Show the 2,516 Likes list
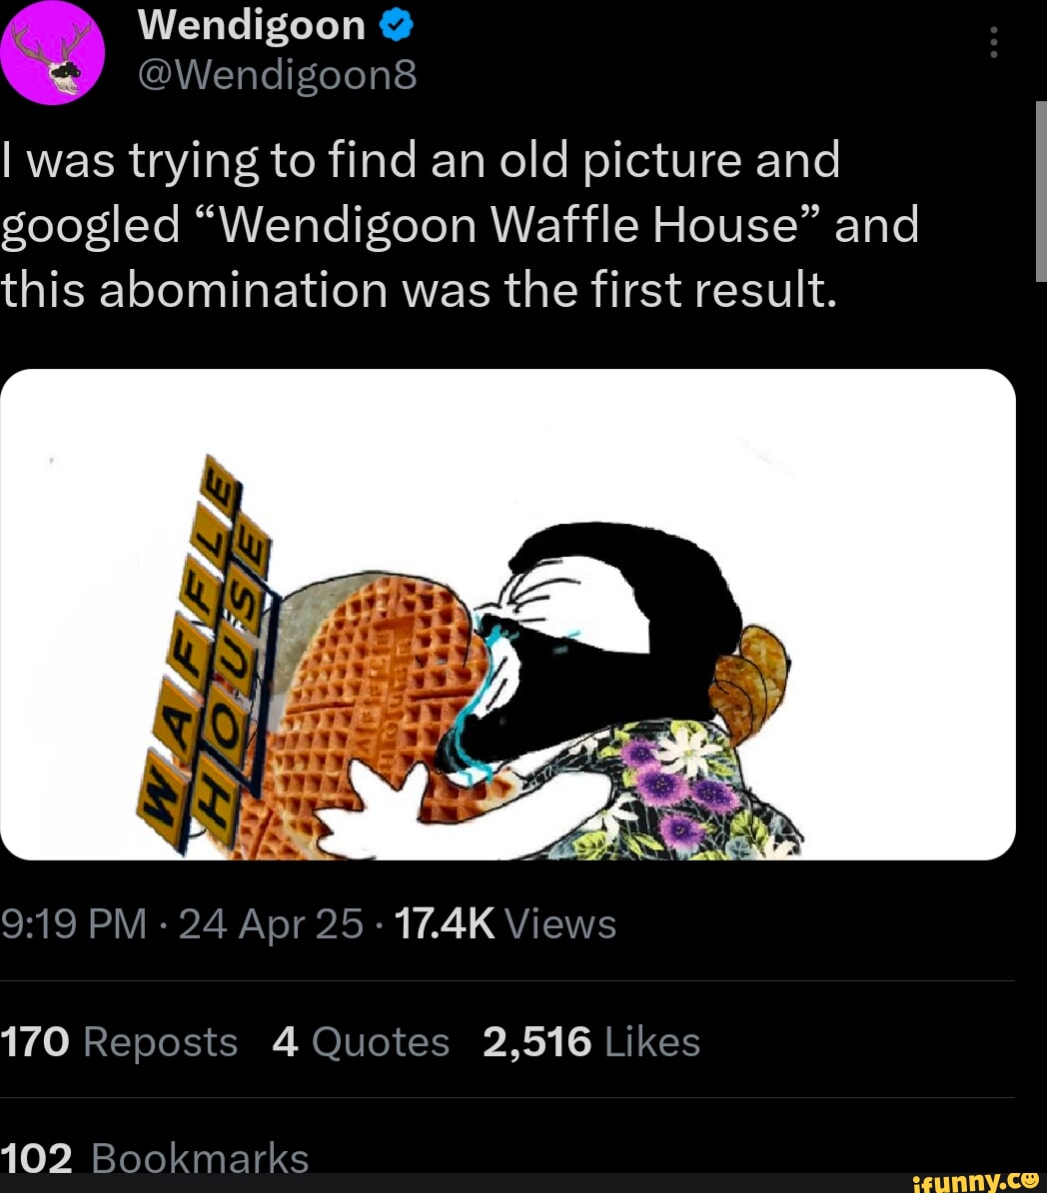Viewport: 1047px width, 1193px height. pyautogui.click(x=591, y=1042)
